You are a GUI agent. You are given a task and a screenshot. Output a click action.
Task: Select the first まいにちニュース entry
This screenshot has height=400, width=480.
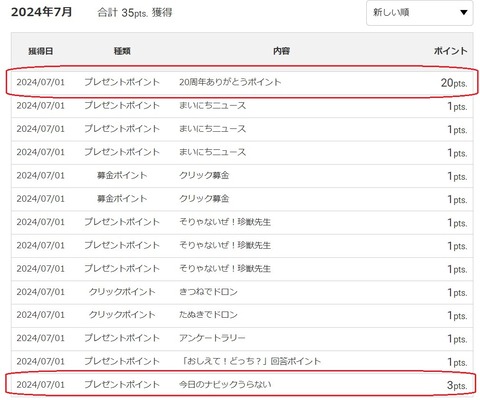pyautogui.click(x=212, y=106)
